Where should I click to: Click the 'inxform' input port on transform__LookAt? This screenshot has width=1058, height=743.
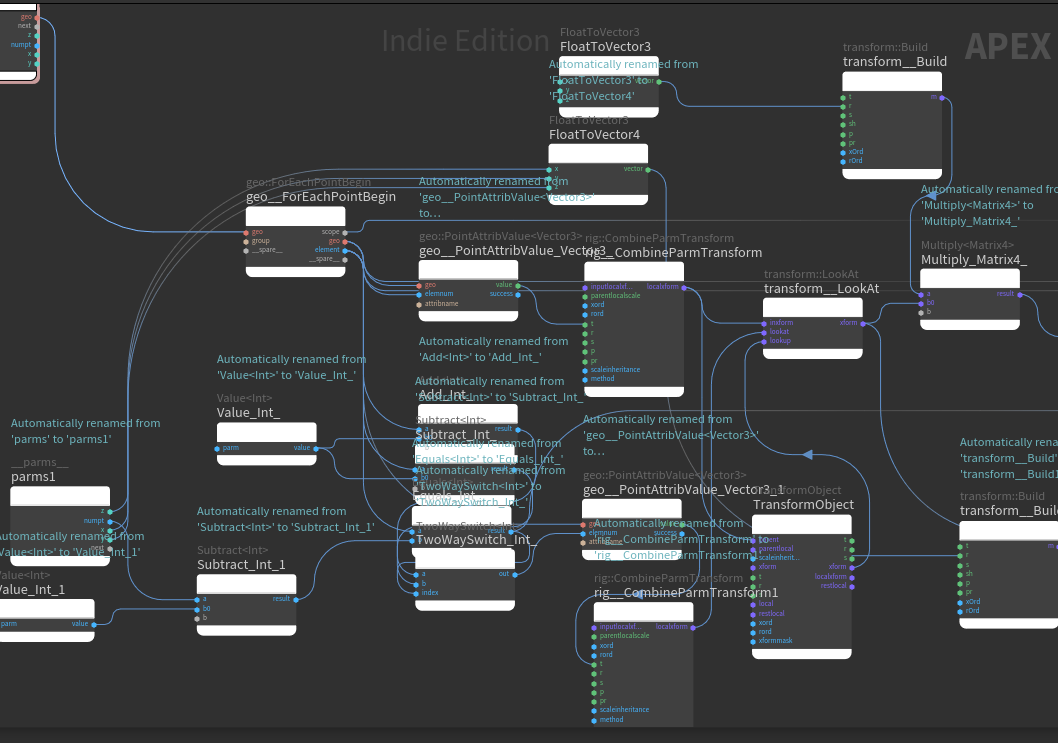tap(764, 323)
